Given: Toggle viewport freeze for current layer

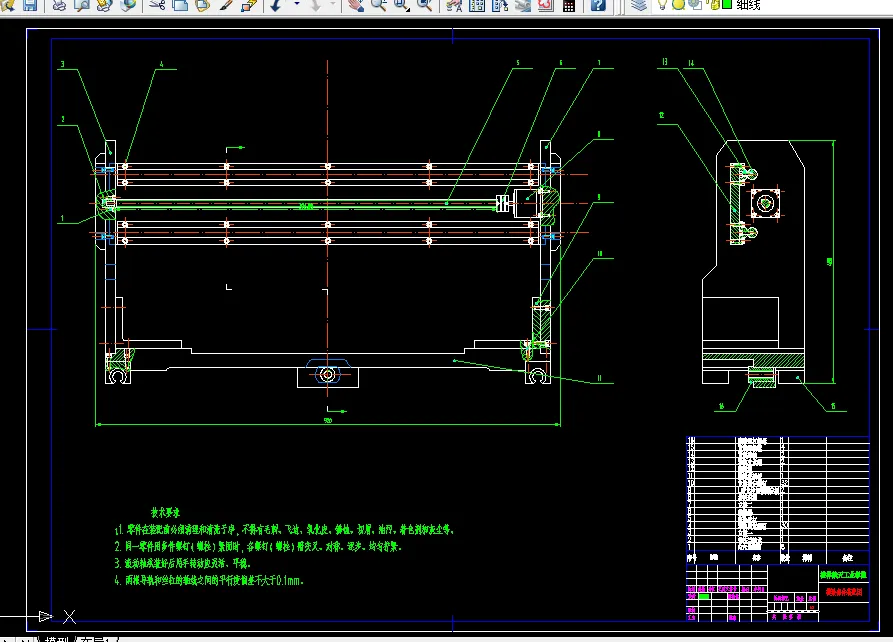Looking at the screenshot, I should click(x=695, y=5).
